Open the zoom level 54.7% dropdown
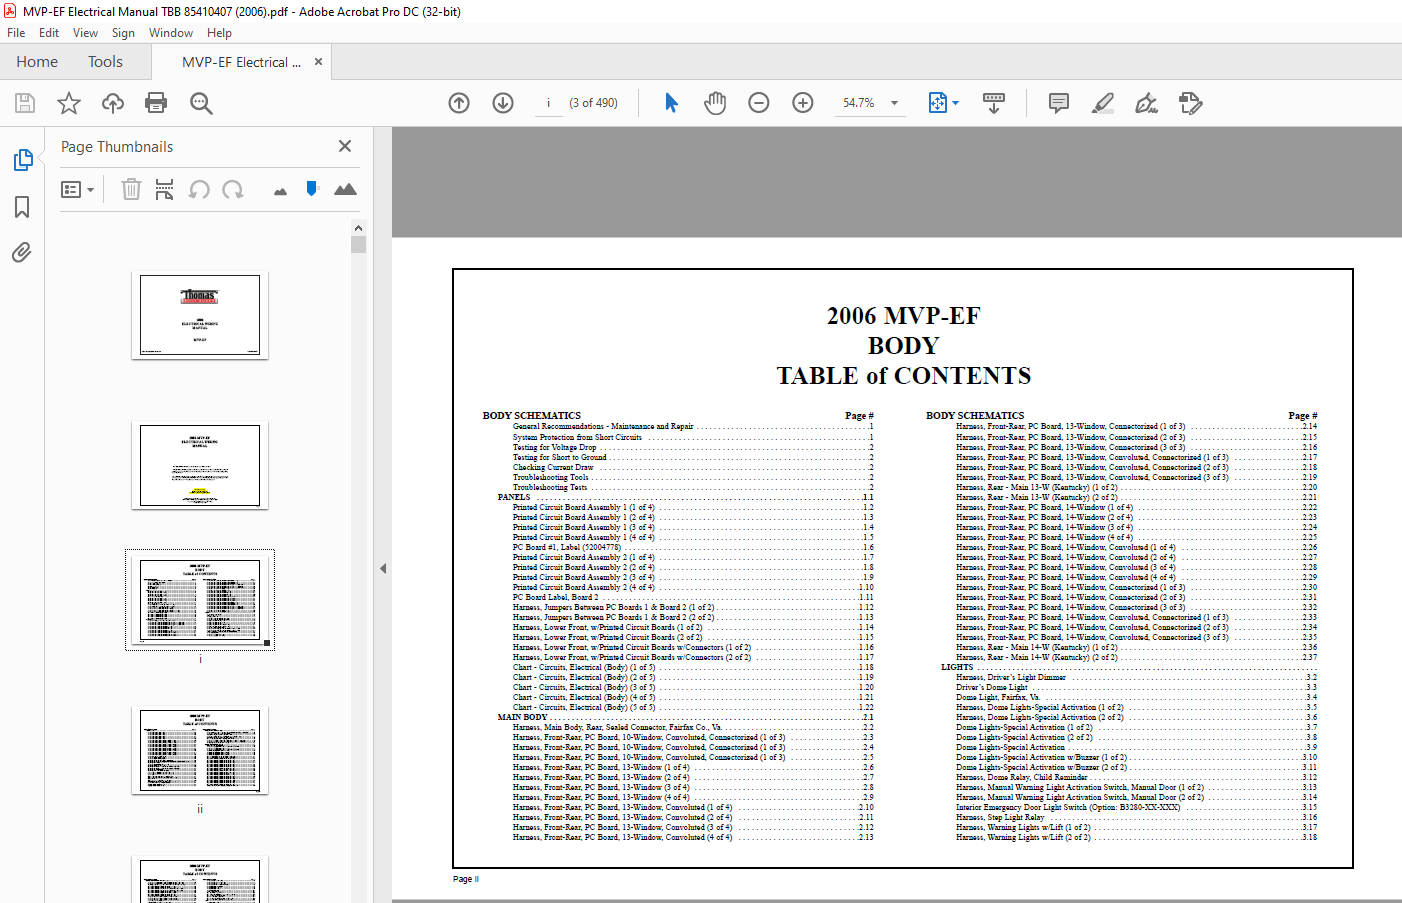Screen dimensions: 1402x903 [x=895, y=103]
